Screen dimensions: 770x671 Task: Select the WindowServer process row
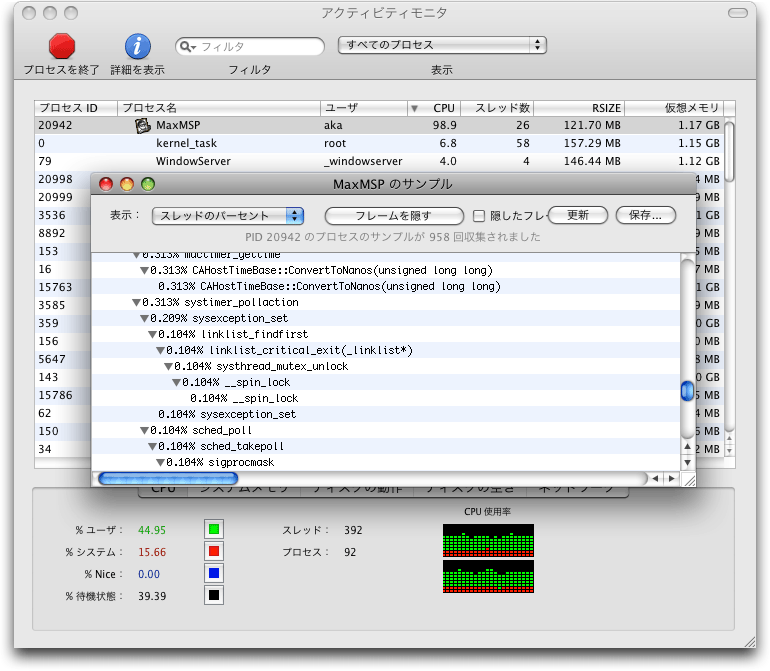pos(379,161)
